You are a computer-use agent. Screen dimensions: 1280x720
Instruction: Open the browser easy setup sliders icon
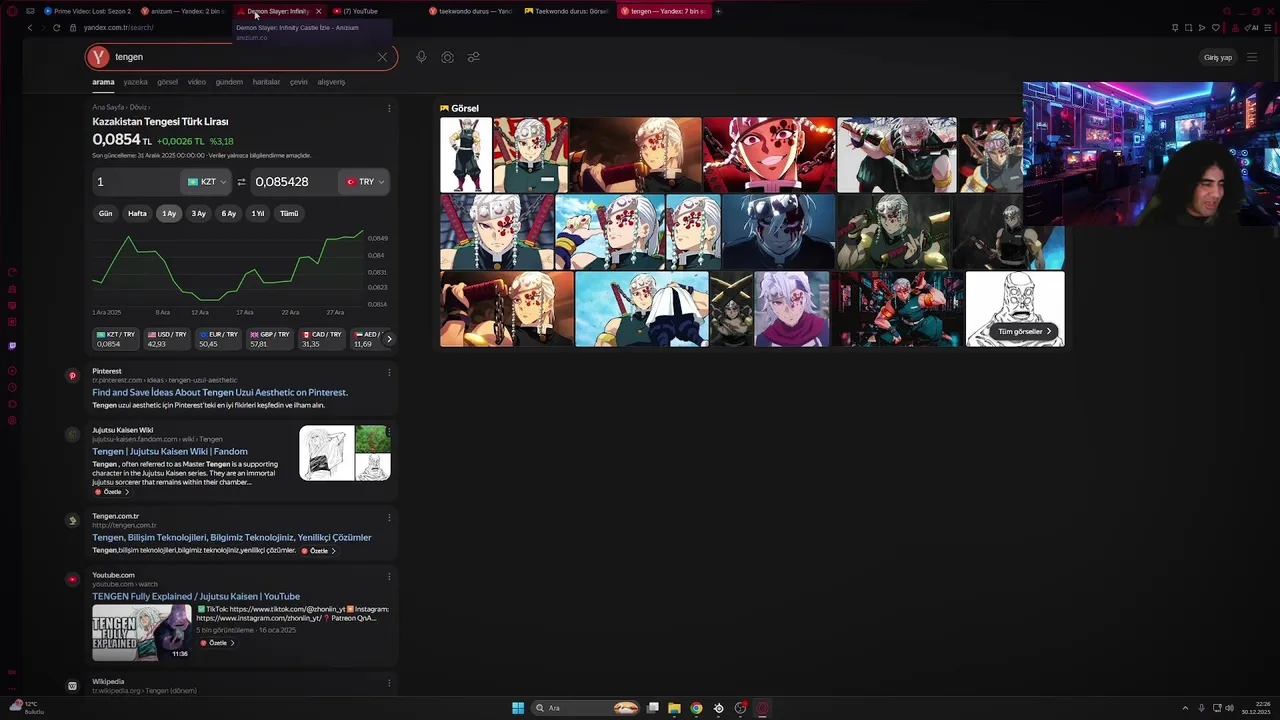(1267, 28)
